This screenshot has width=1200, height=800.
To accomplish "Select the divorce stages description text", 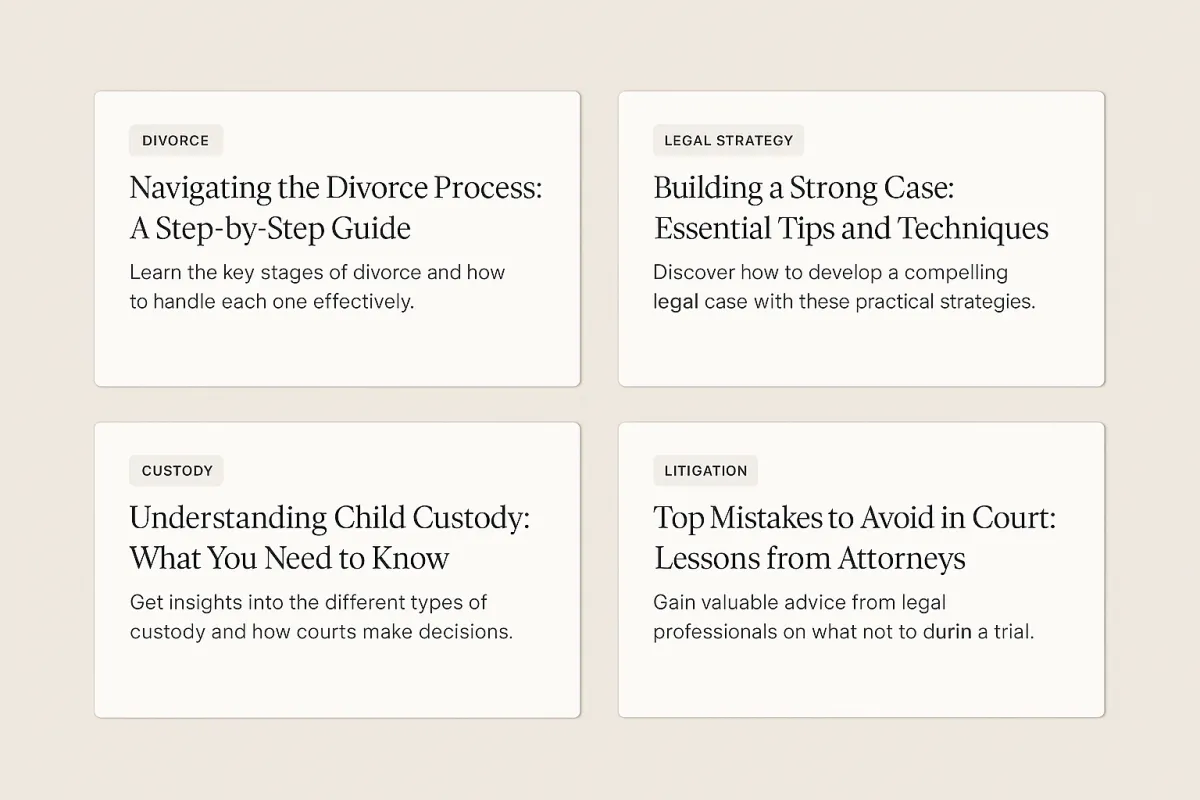I will tap(317, 286).
